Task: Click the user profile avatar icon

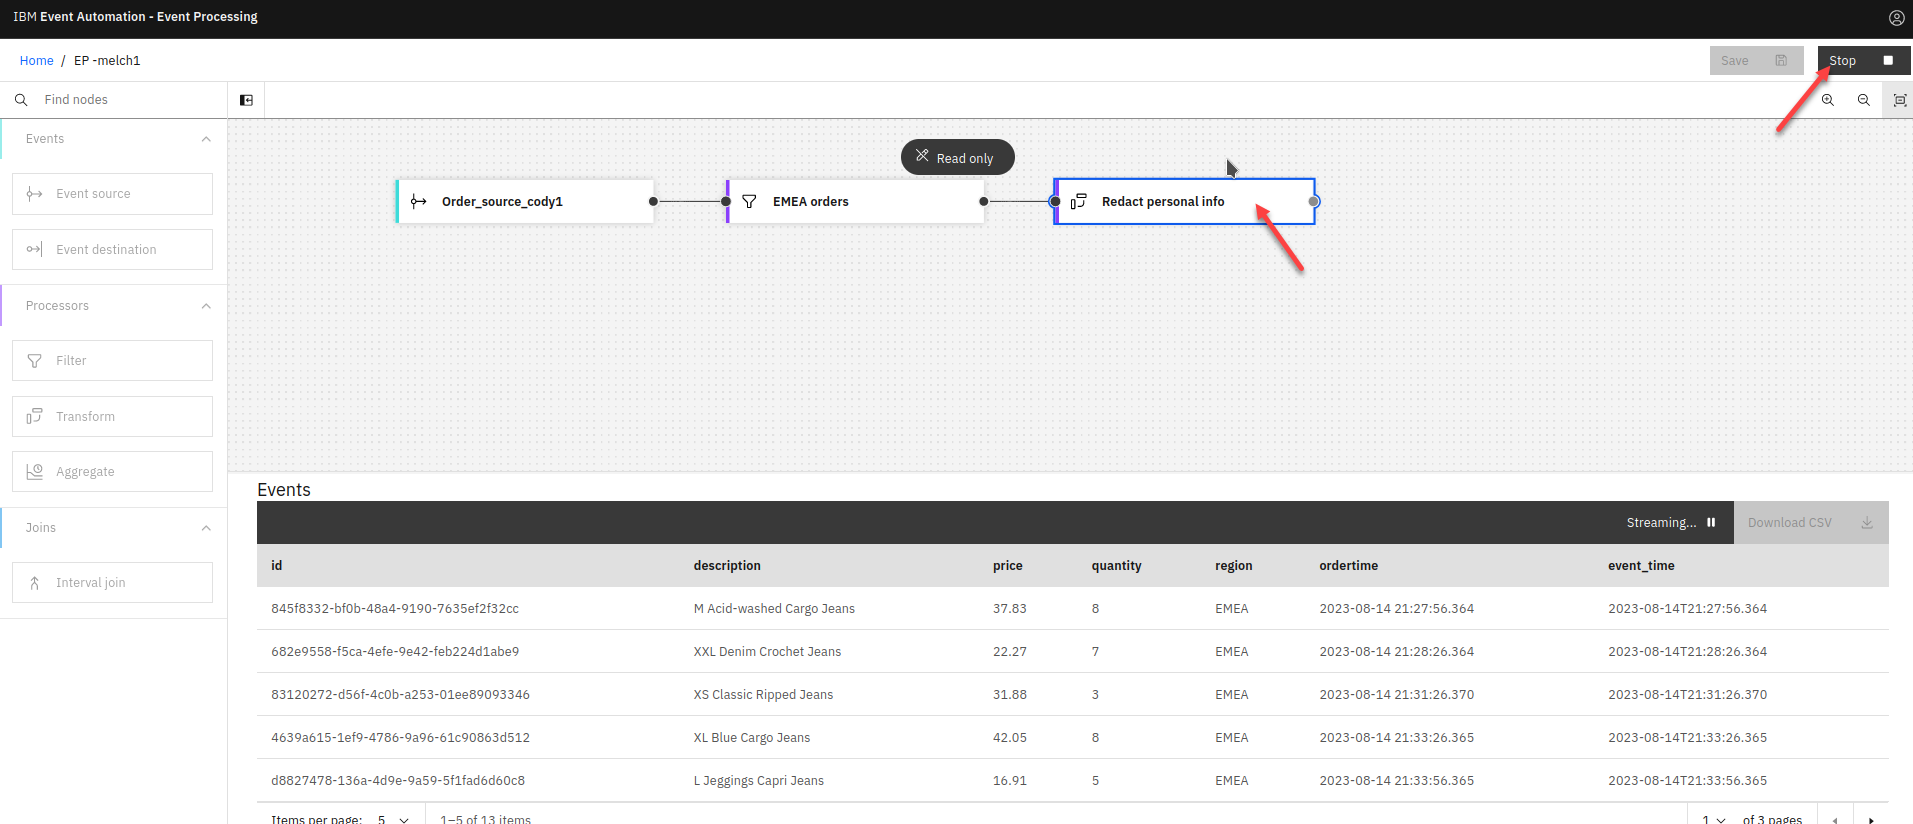Action: (1896, 18)
